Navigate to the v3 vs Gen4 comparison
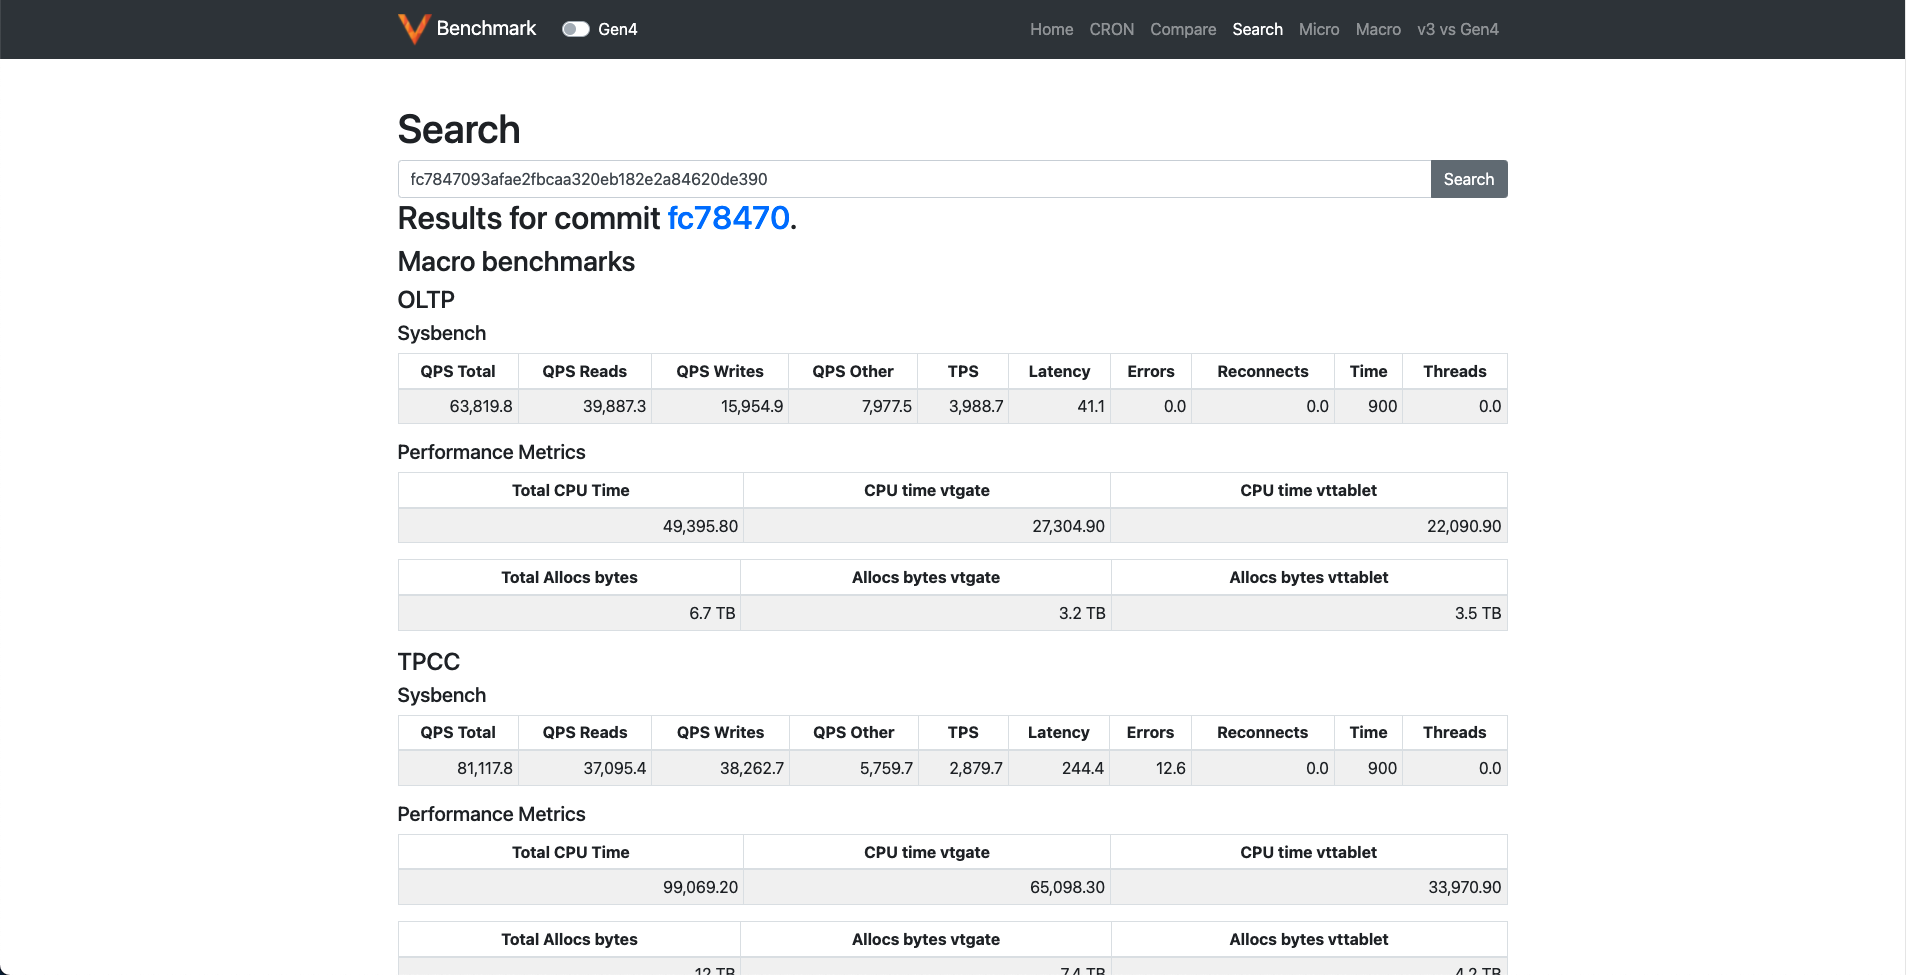The image size is (1906, 975). point(1458,29)
